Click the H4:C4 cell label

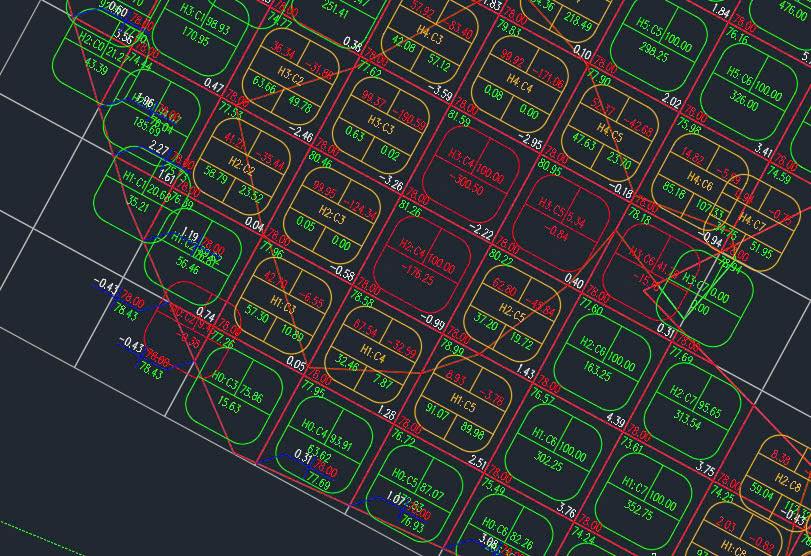519,84
